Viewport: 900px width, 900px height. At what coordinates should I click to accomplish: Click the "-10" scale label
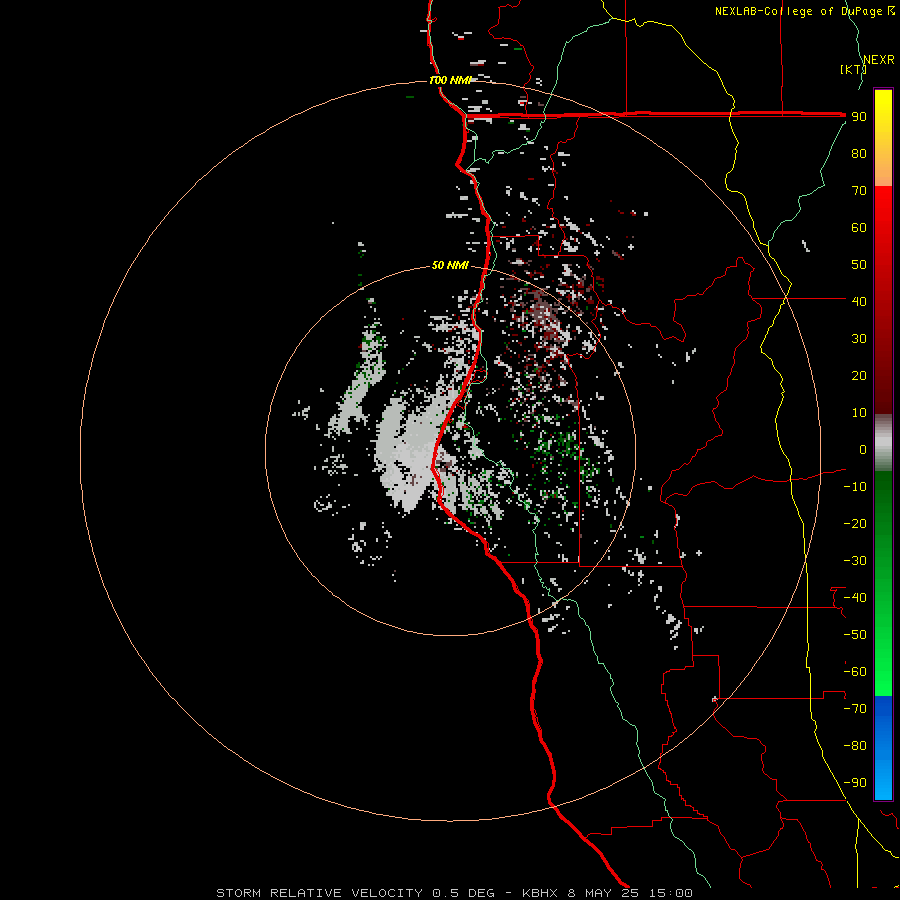click(x=855, y=487)
